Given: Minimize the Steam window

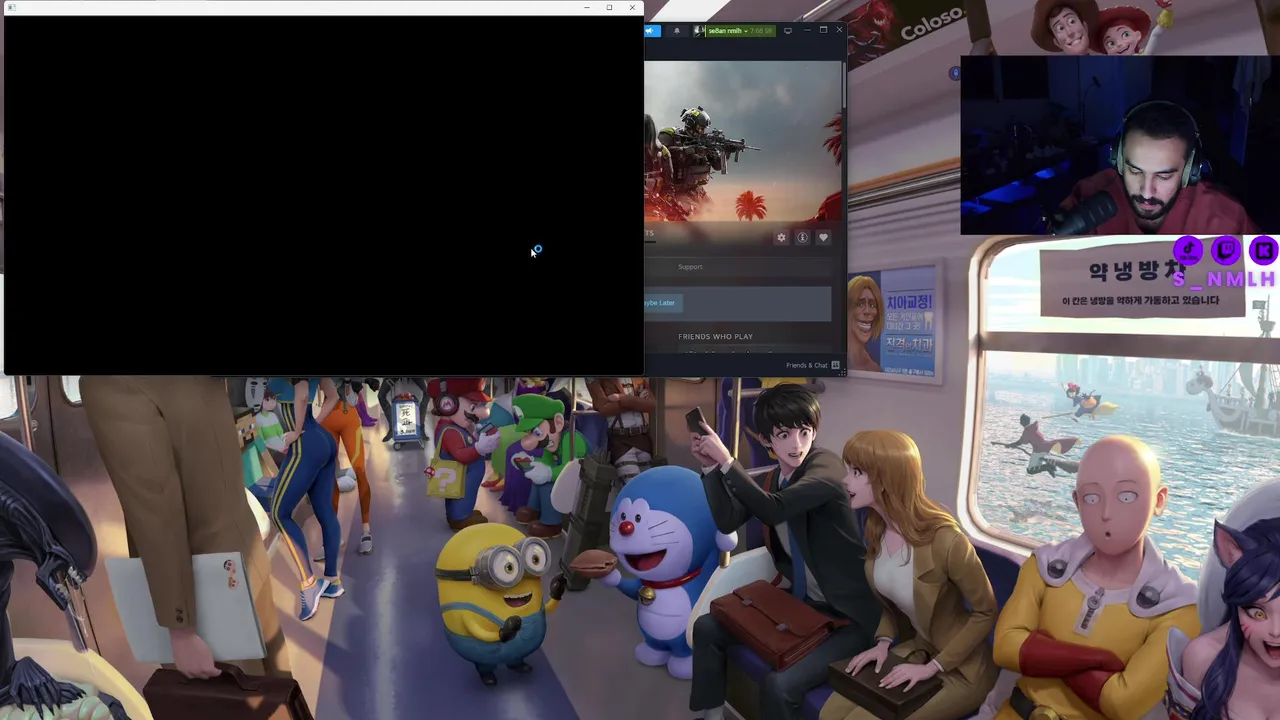Looking at the screenshot, I should tap(807, 31).
